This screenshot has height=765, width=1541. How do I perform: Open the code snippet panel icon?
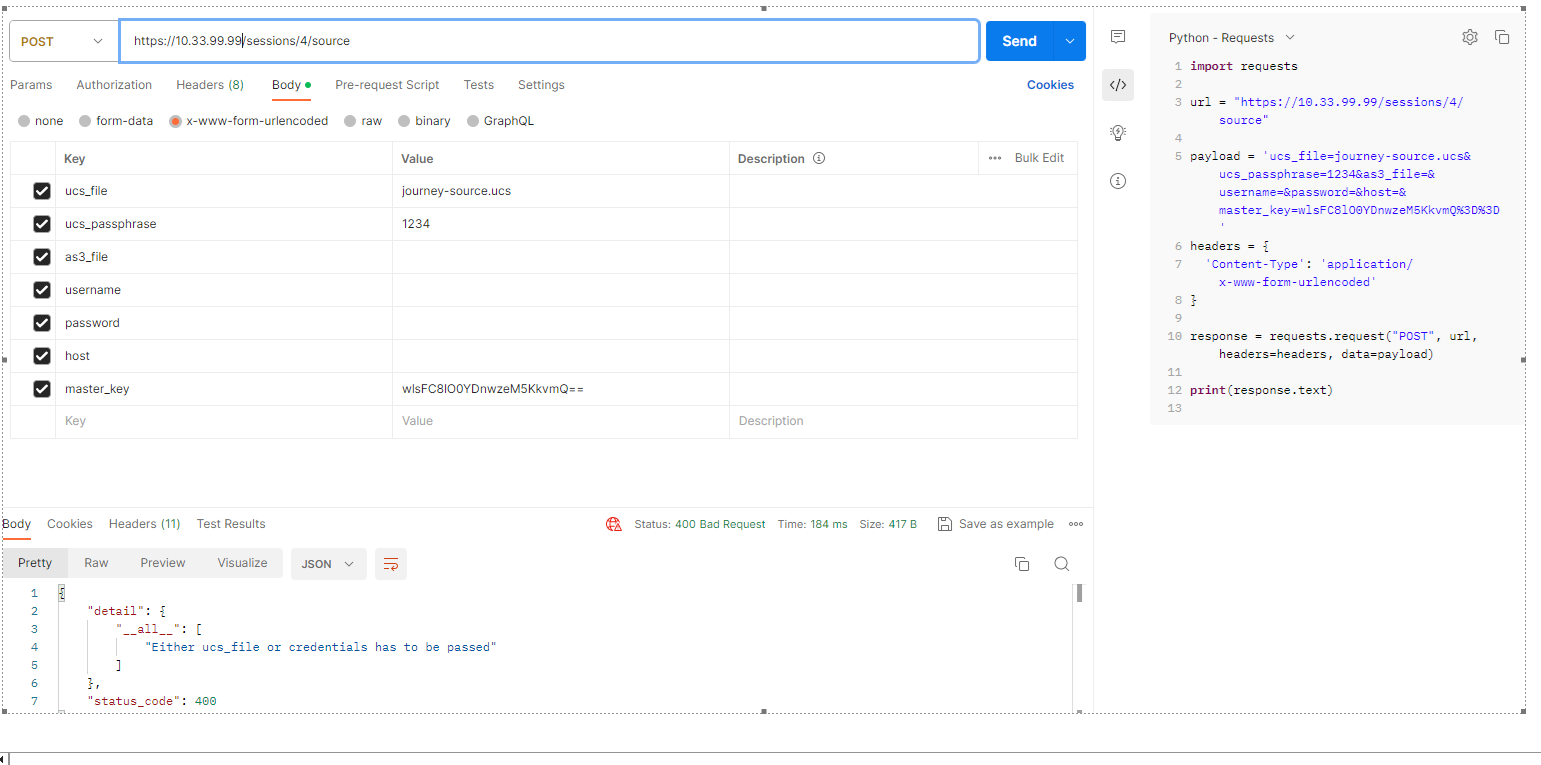[x=1118, y=85]
